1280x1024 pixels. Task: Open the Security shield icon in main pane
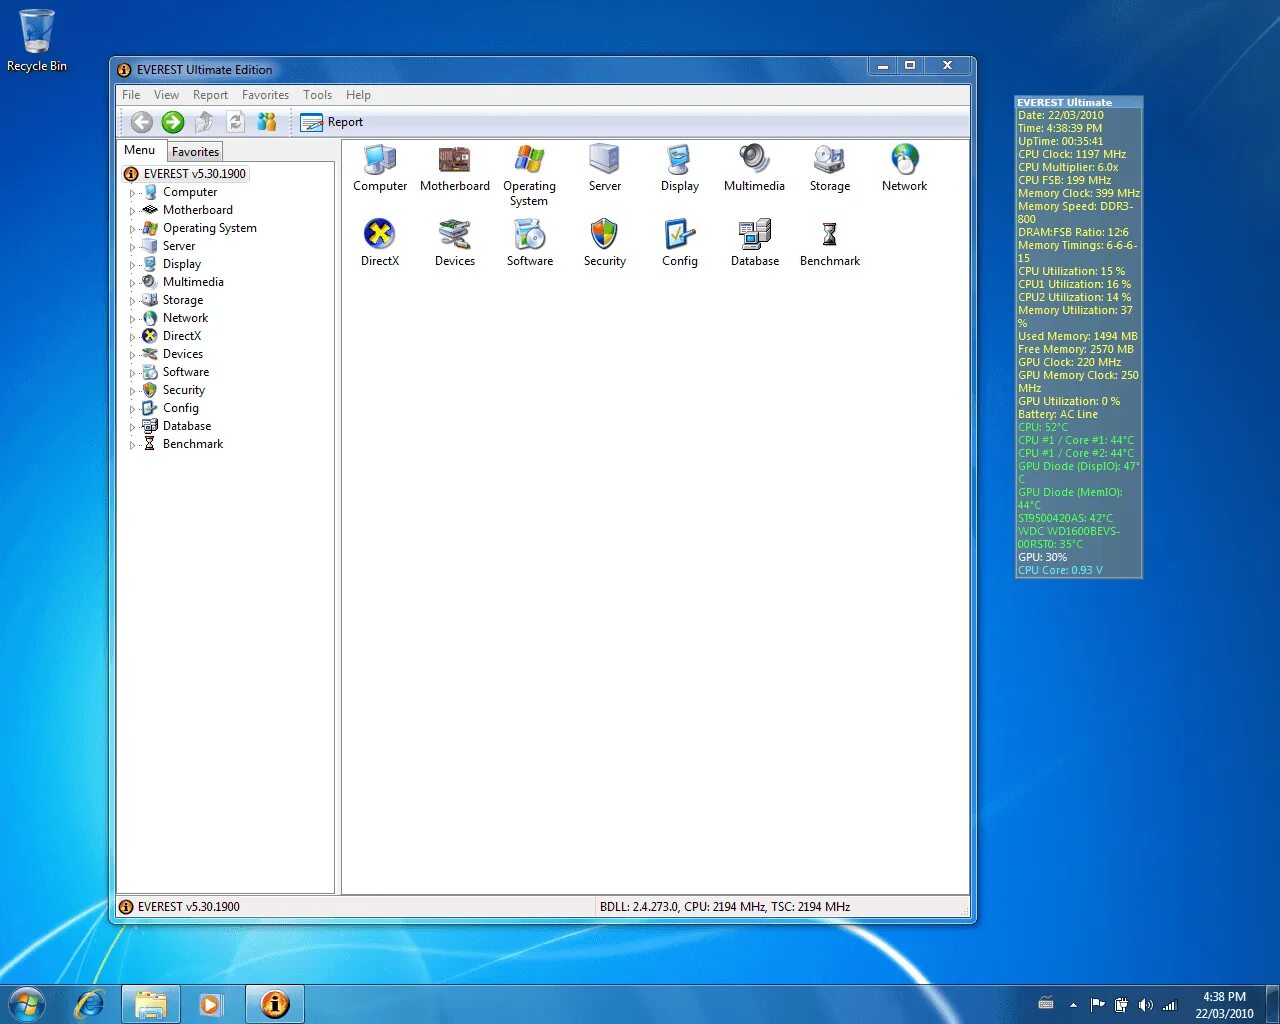coord(605,243)
